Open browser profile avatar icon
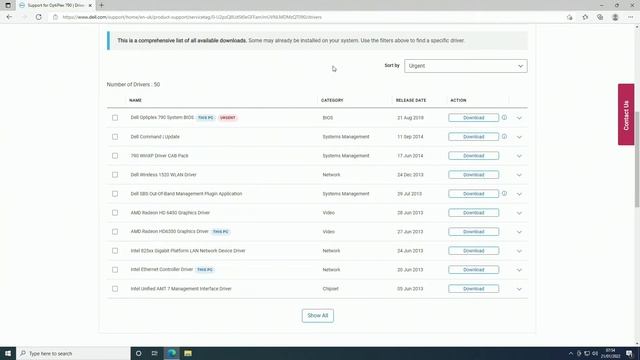640x360 pixels. 615,17
